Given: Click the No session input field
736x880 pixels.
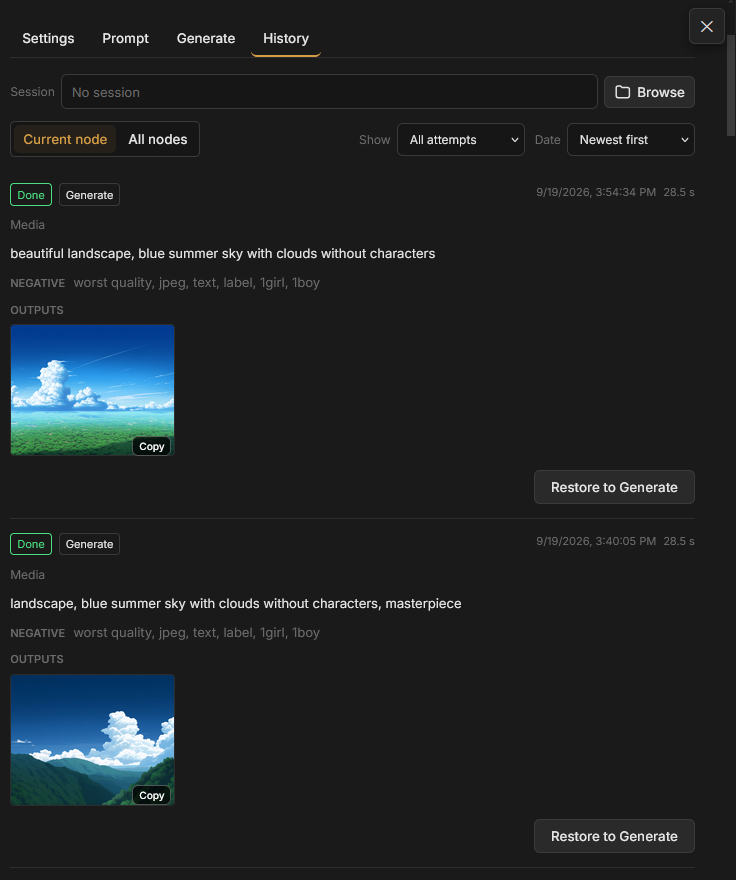Looking at the screenshot, I should (329, 92).
